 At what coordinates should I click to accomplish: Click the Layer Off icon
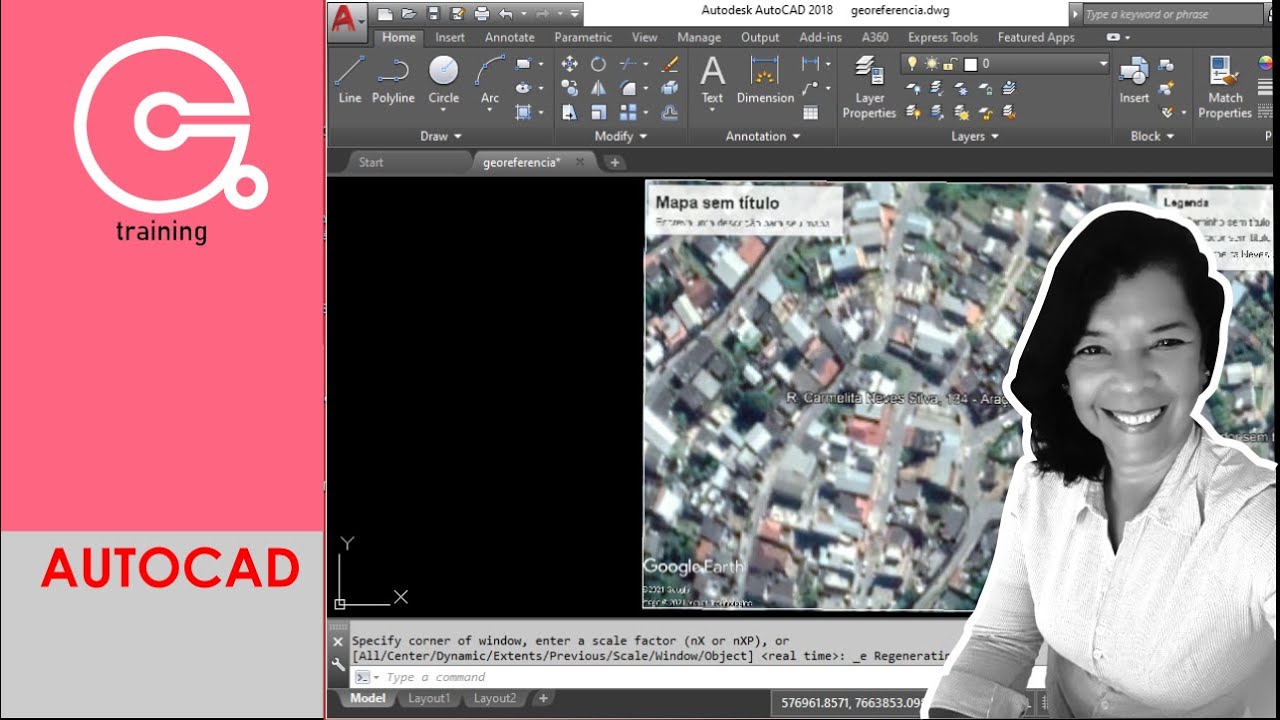[x=914, y=88]
